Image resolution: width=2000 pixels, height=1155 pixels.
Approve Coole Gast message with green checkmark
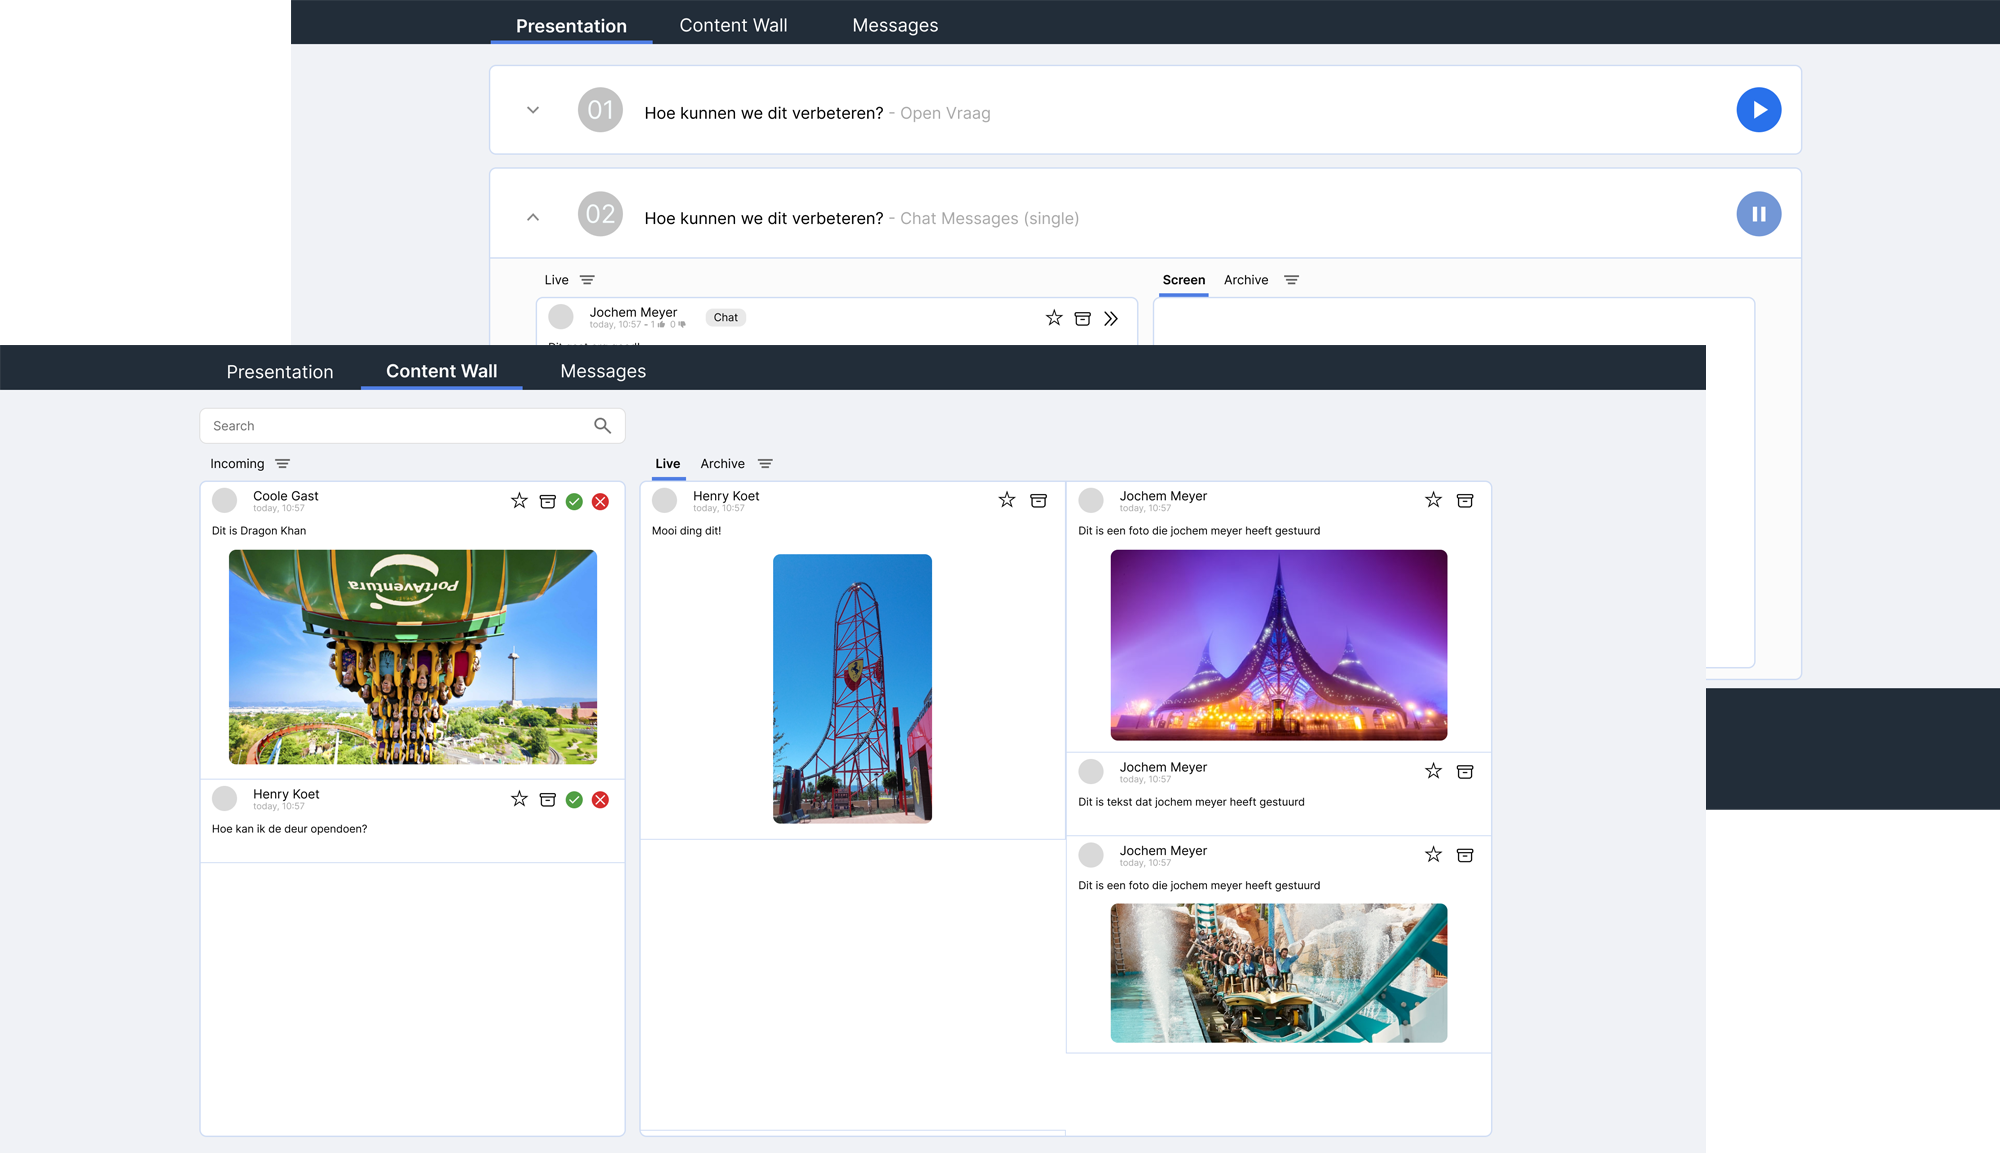[x=574, y=501]
